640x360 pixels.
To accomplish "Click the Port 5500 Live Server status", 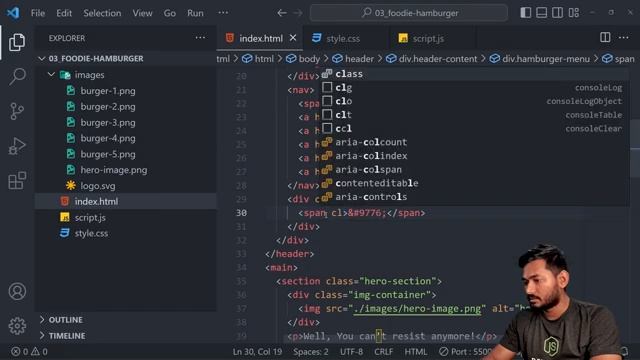I will pos(465,351).
